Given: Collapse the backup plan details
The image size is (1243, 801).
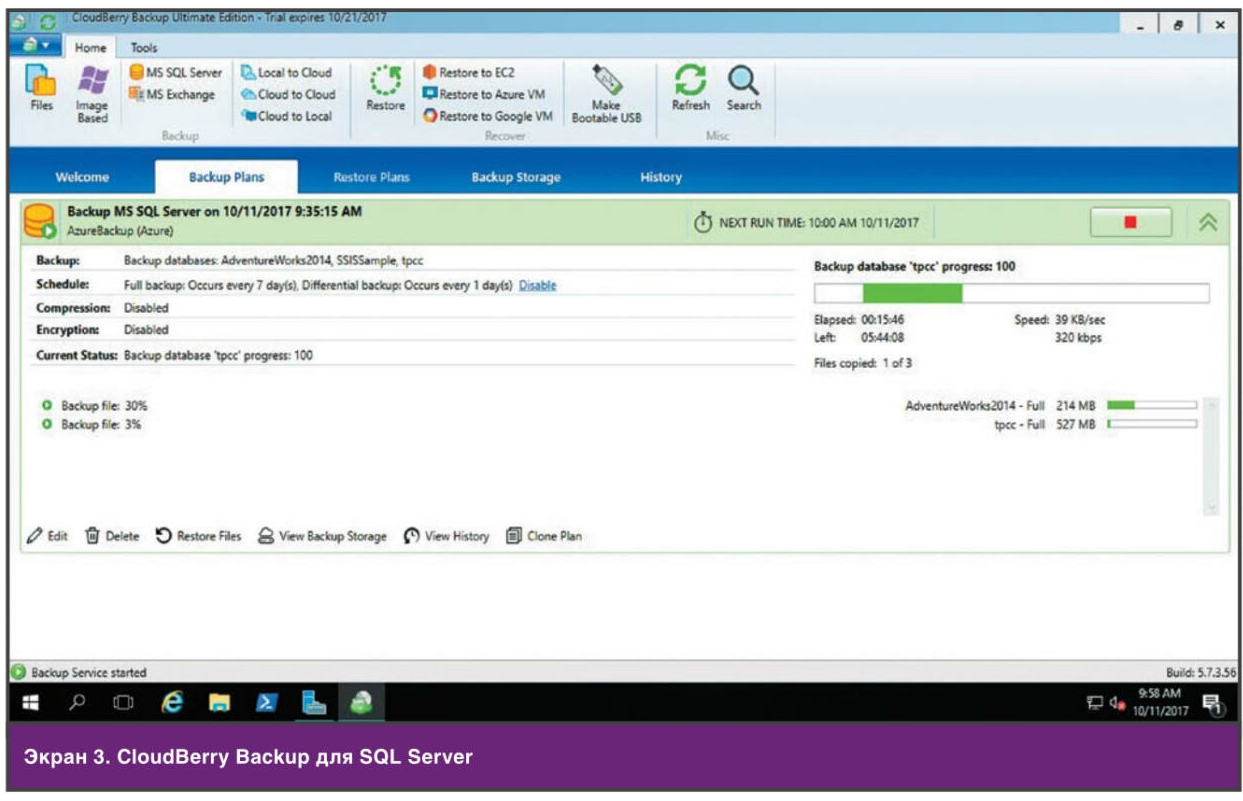Looking at the screenshot, I should [1206, 222].
